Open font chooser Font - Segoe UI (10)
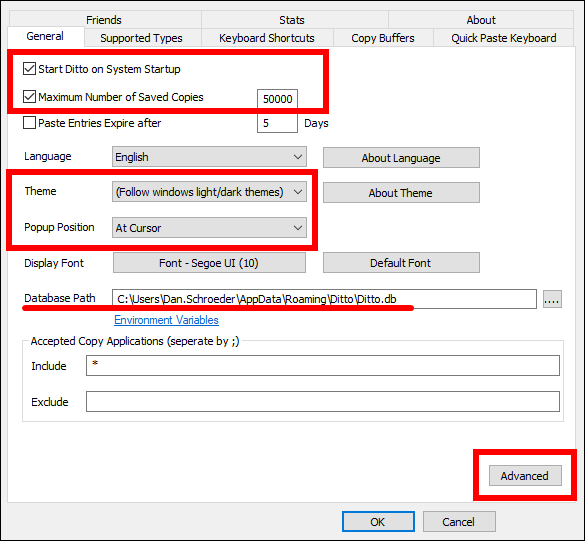 click(209, 263)
